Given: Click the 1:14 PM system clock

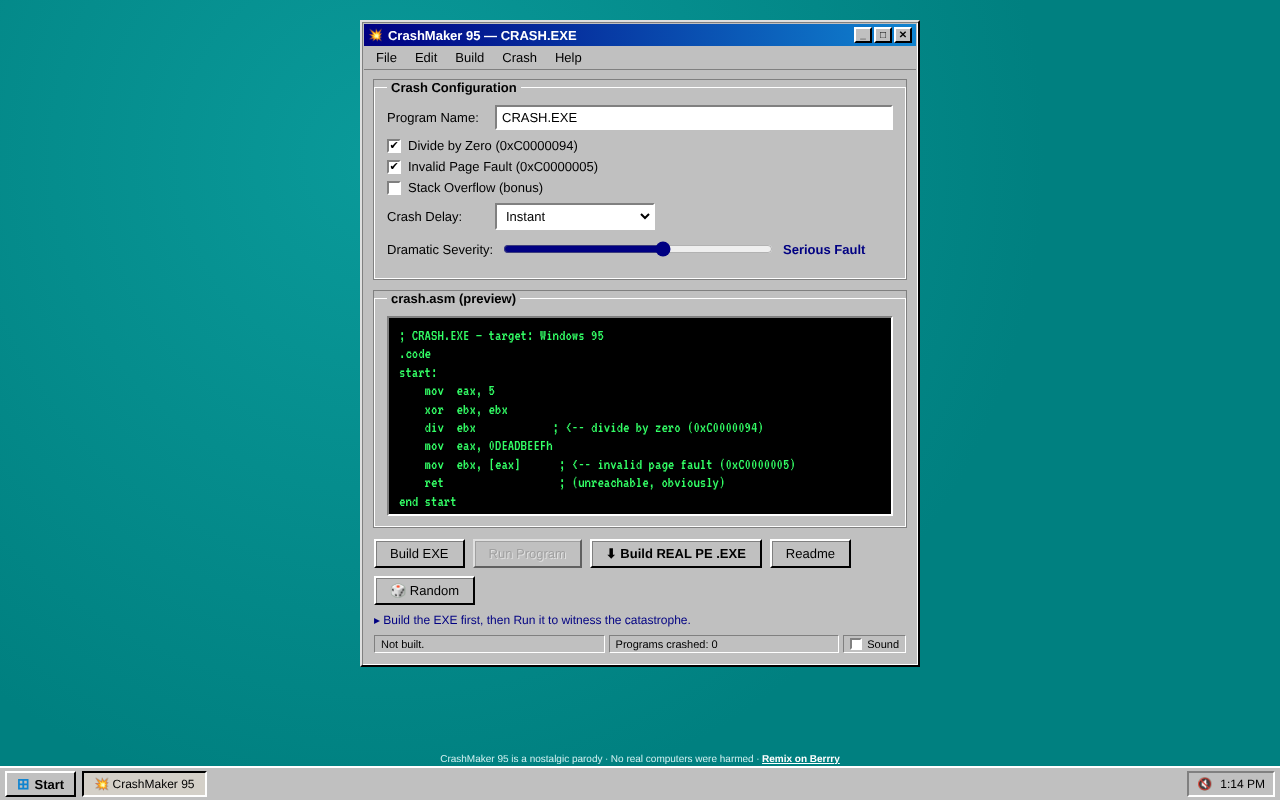Looking at the screenshot, I should pyautogui.click(x=1242, y=784).
